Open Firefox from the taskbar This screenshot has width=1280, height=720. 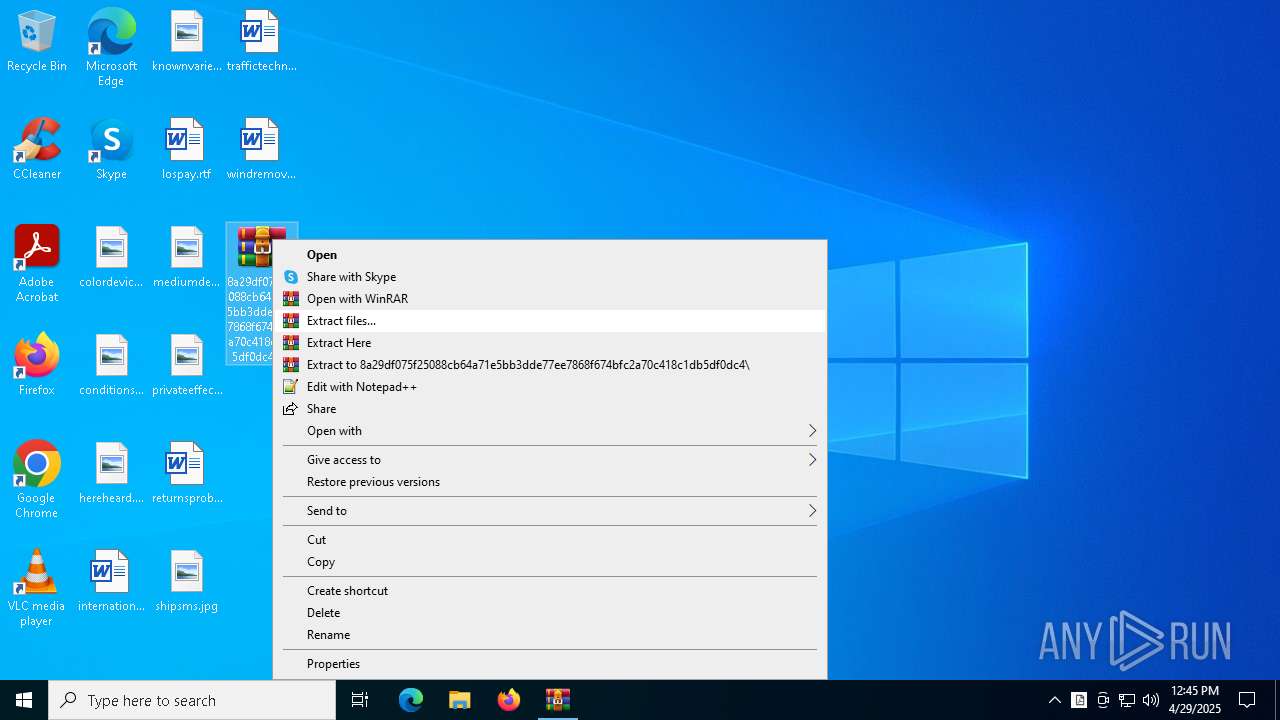point(509,700)
